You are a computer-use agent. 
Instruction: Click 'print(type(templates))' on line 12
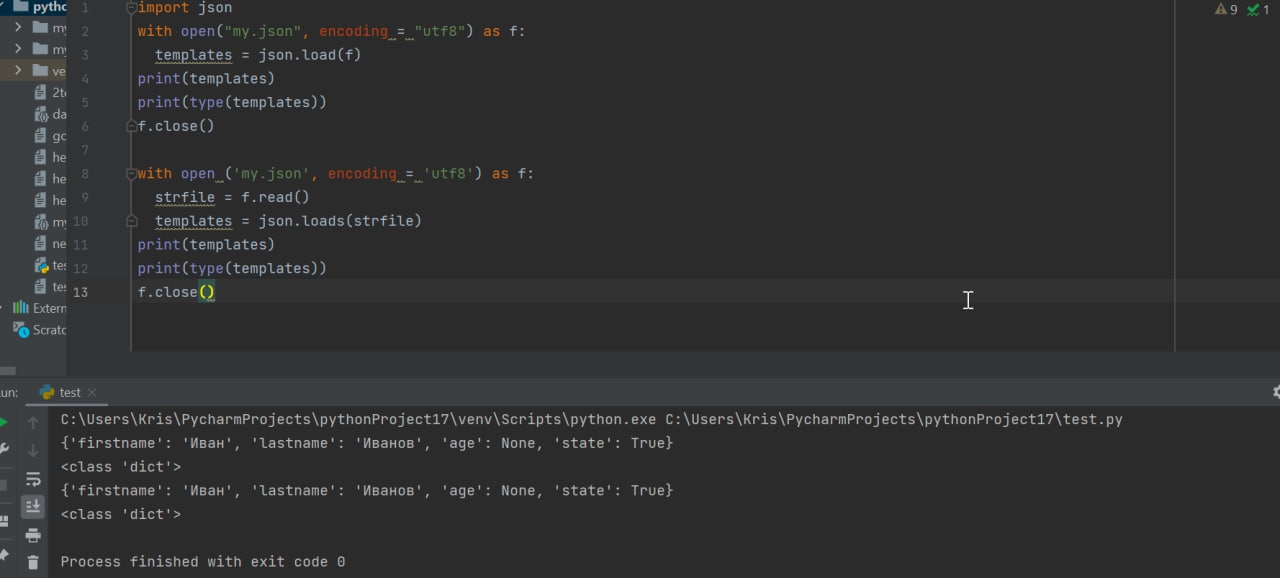pos(232,268)
